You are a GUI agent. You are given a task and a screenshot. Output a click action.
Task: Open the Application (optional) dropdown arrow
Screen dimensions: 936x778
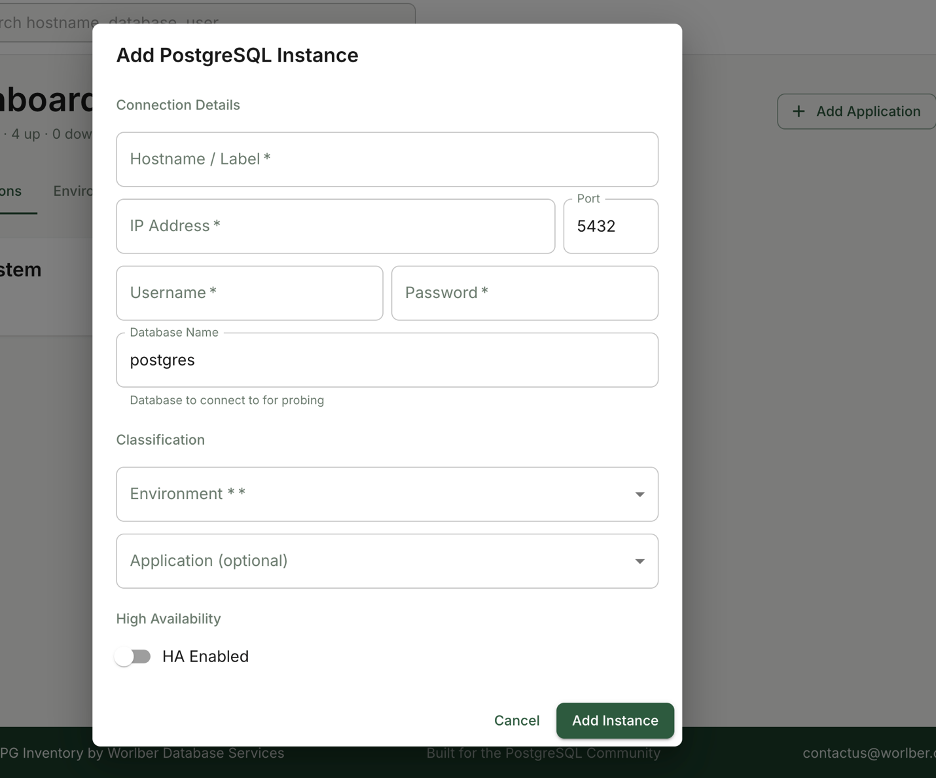point(639,561)
